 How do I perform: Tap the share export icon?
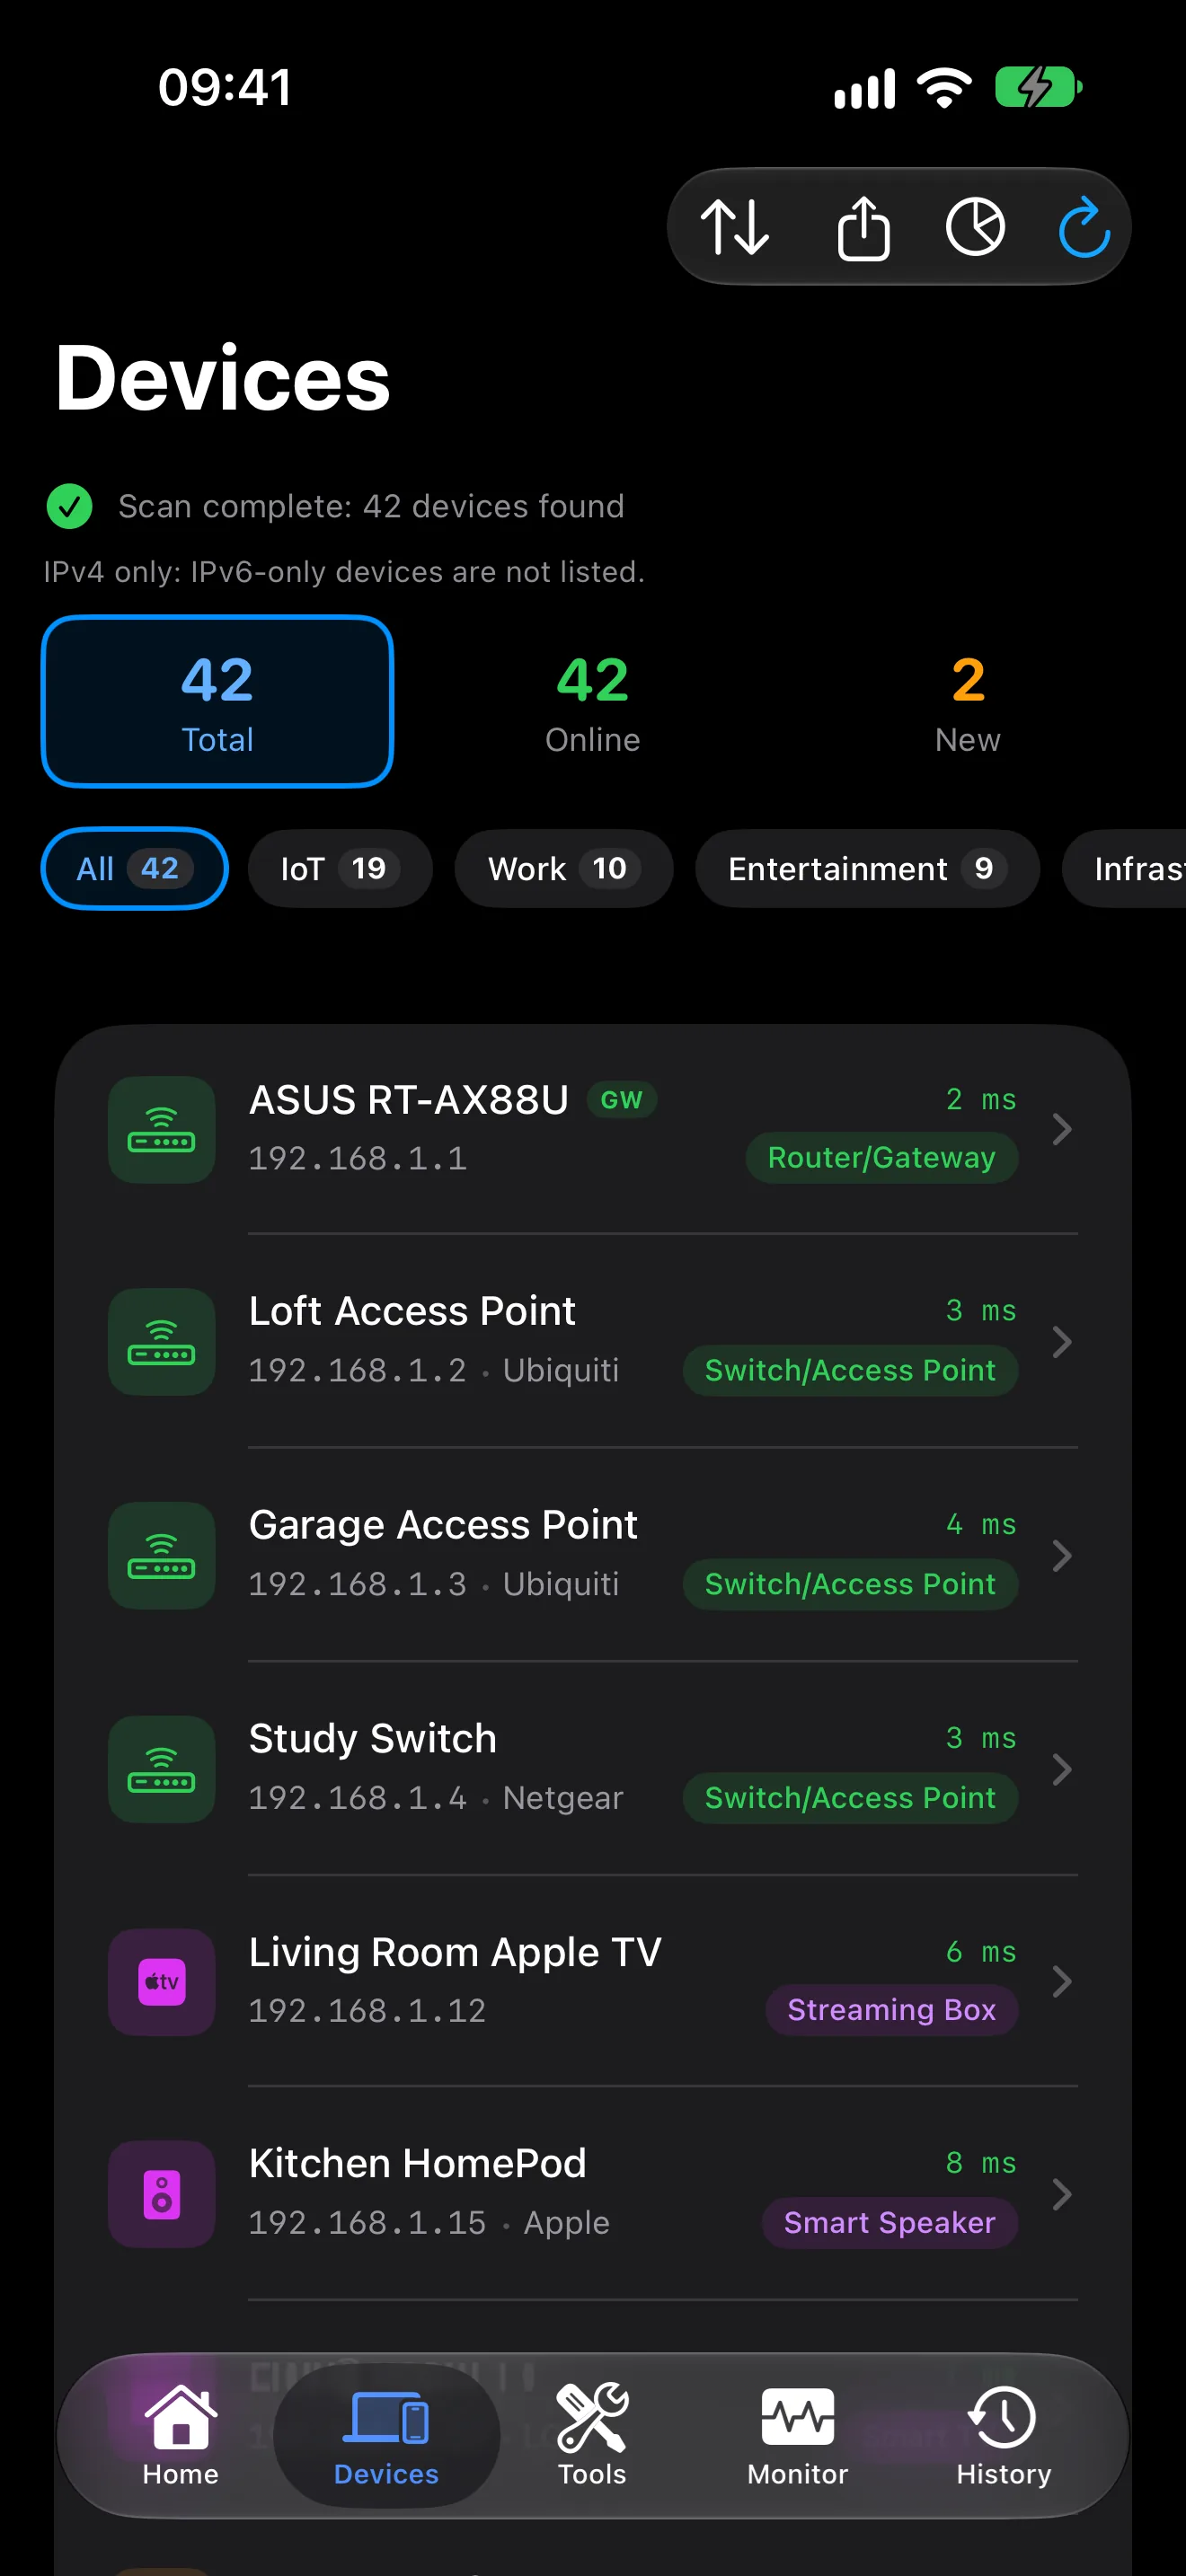[863, 227]
